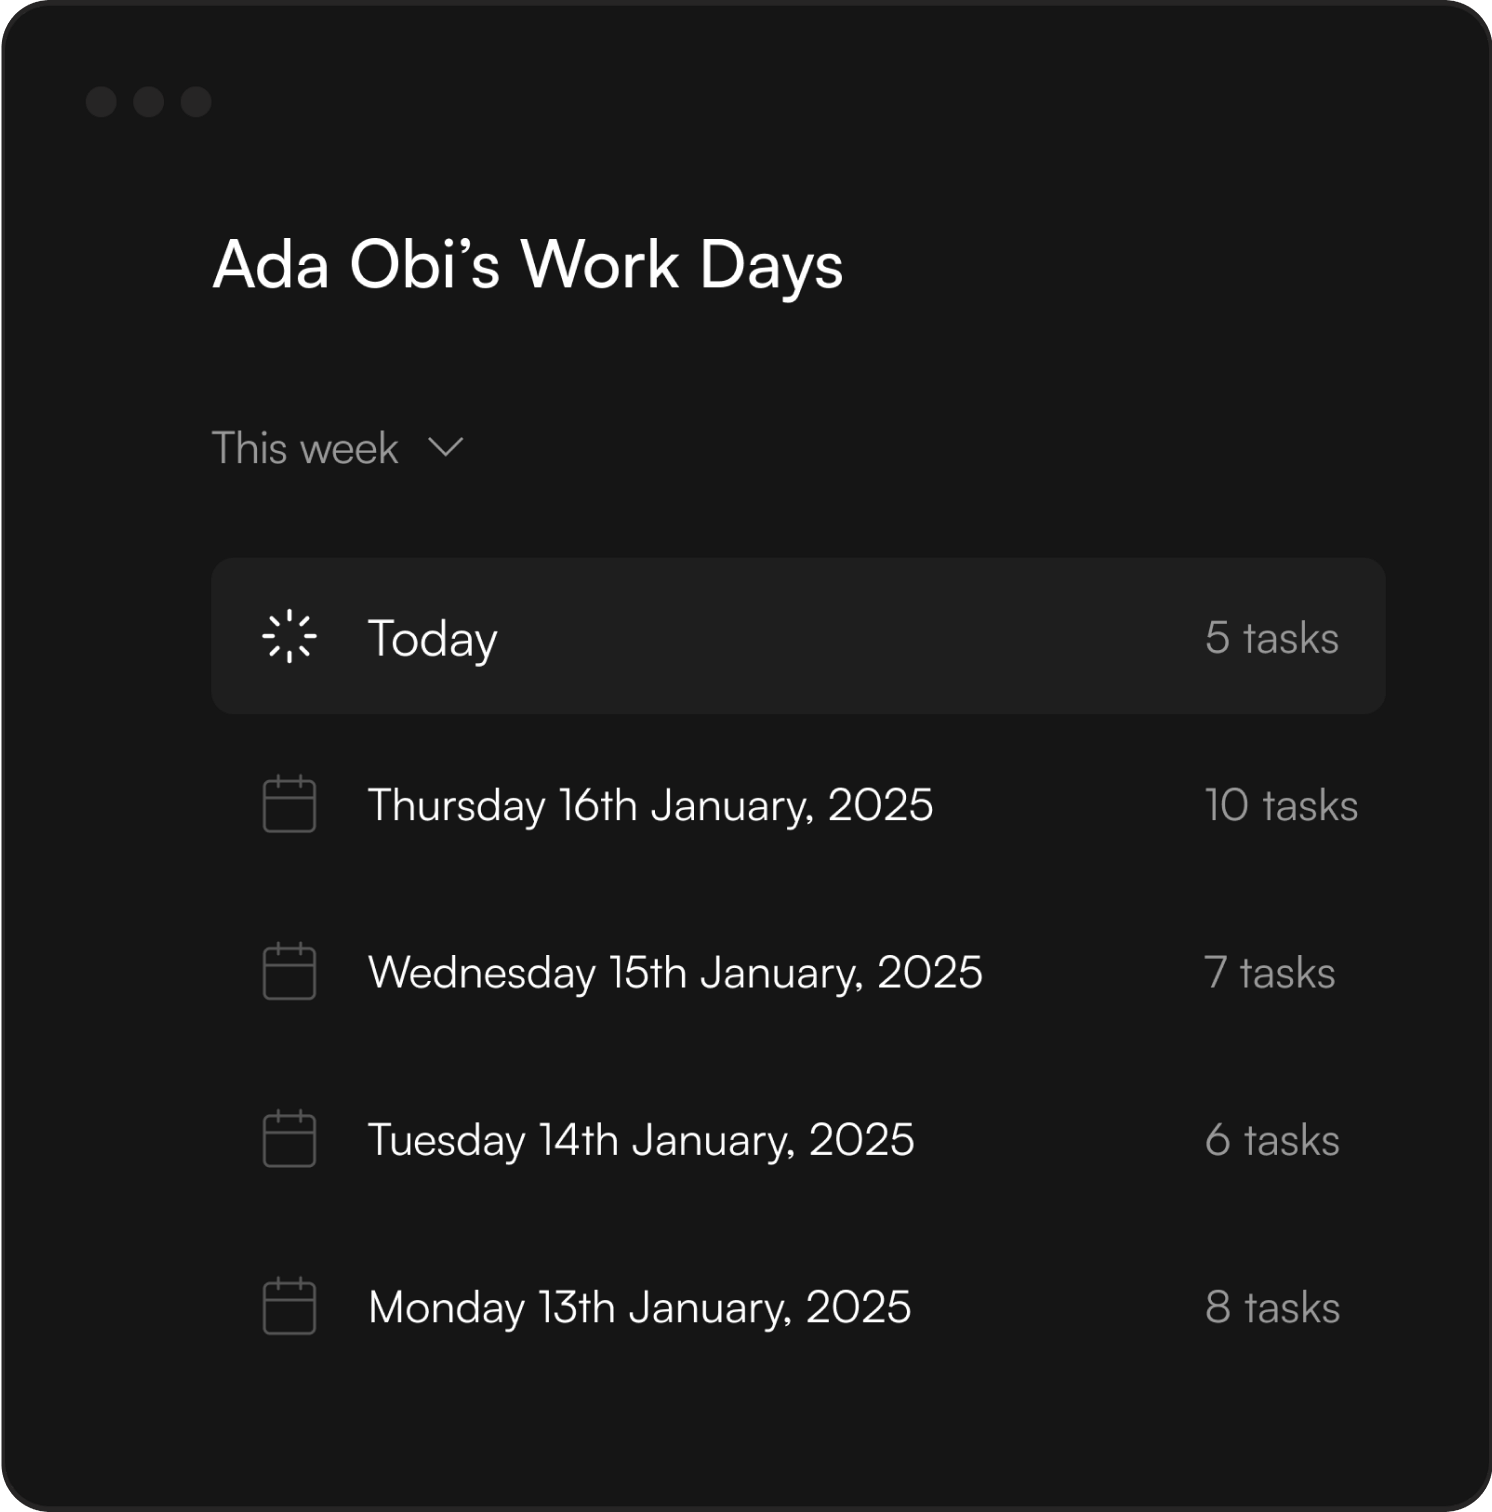Image resolution: width=1492 pixels, height=1512 pixels.
Task: Click the third gray window control dot
Action: pos(196,102)
